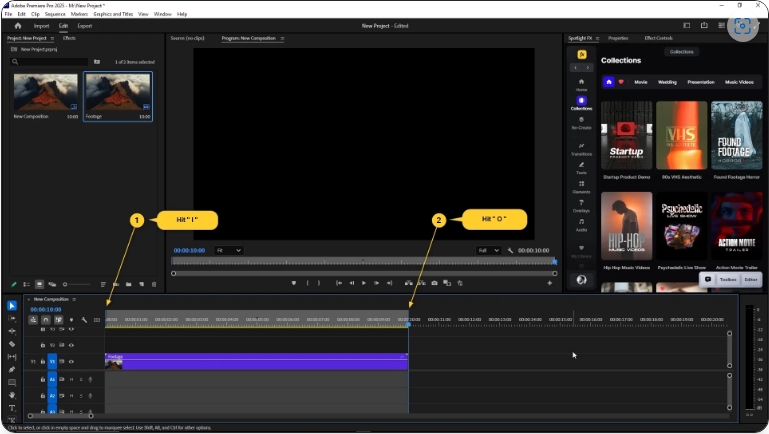Viewport: 769px width, 434px height.
Task: Open Spotlight FX Transitions section
Action: pos(581,149)
